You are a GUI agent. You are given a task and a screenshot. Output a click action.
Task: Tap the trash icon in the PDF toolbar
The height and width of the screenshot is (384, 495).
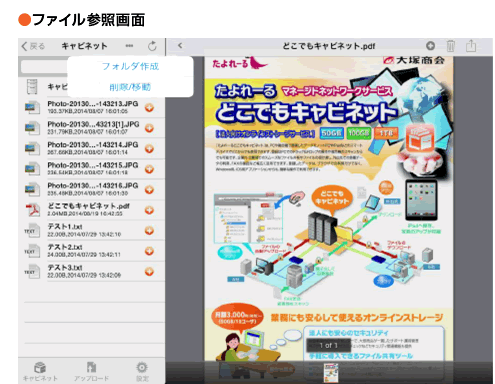450,46
